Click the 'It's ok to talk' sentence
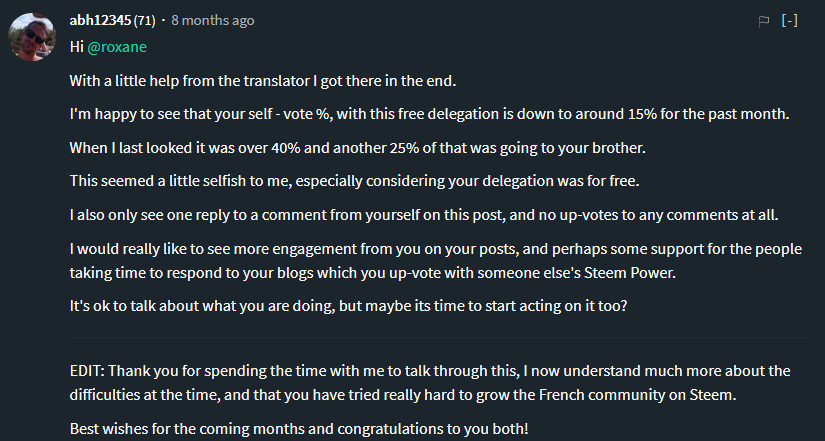The height and width of the screenshot is (441, 825). point(348,306)
